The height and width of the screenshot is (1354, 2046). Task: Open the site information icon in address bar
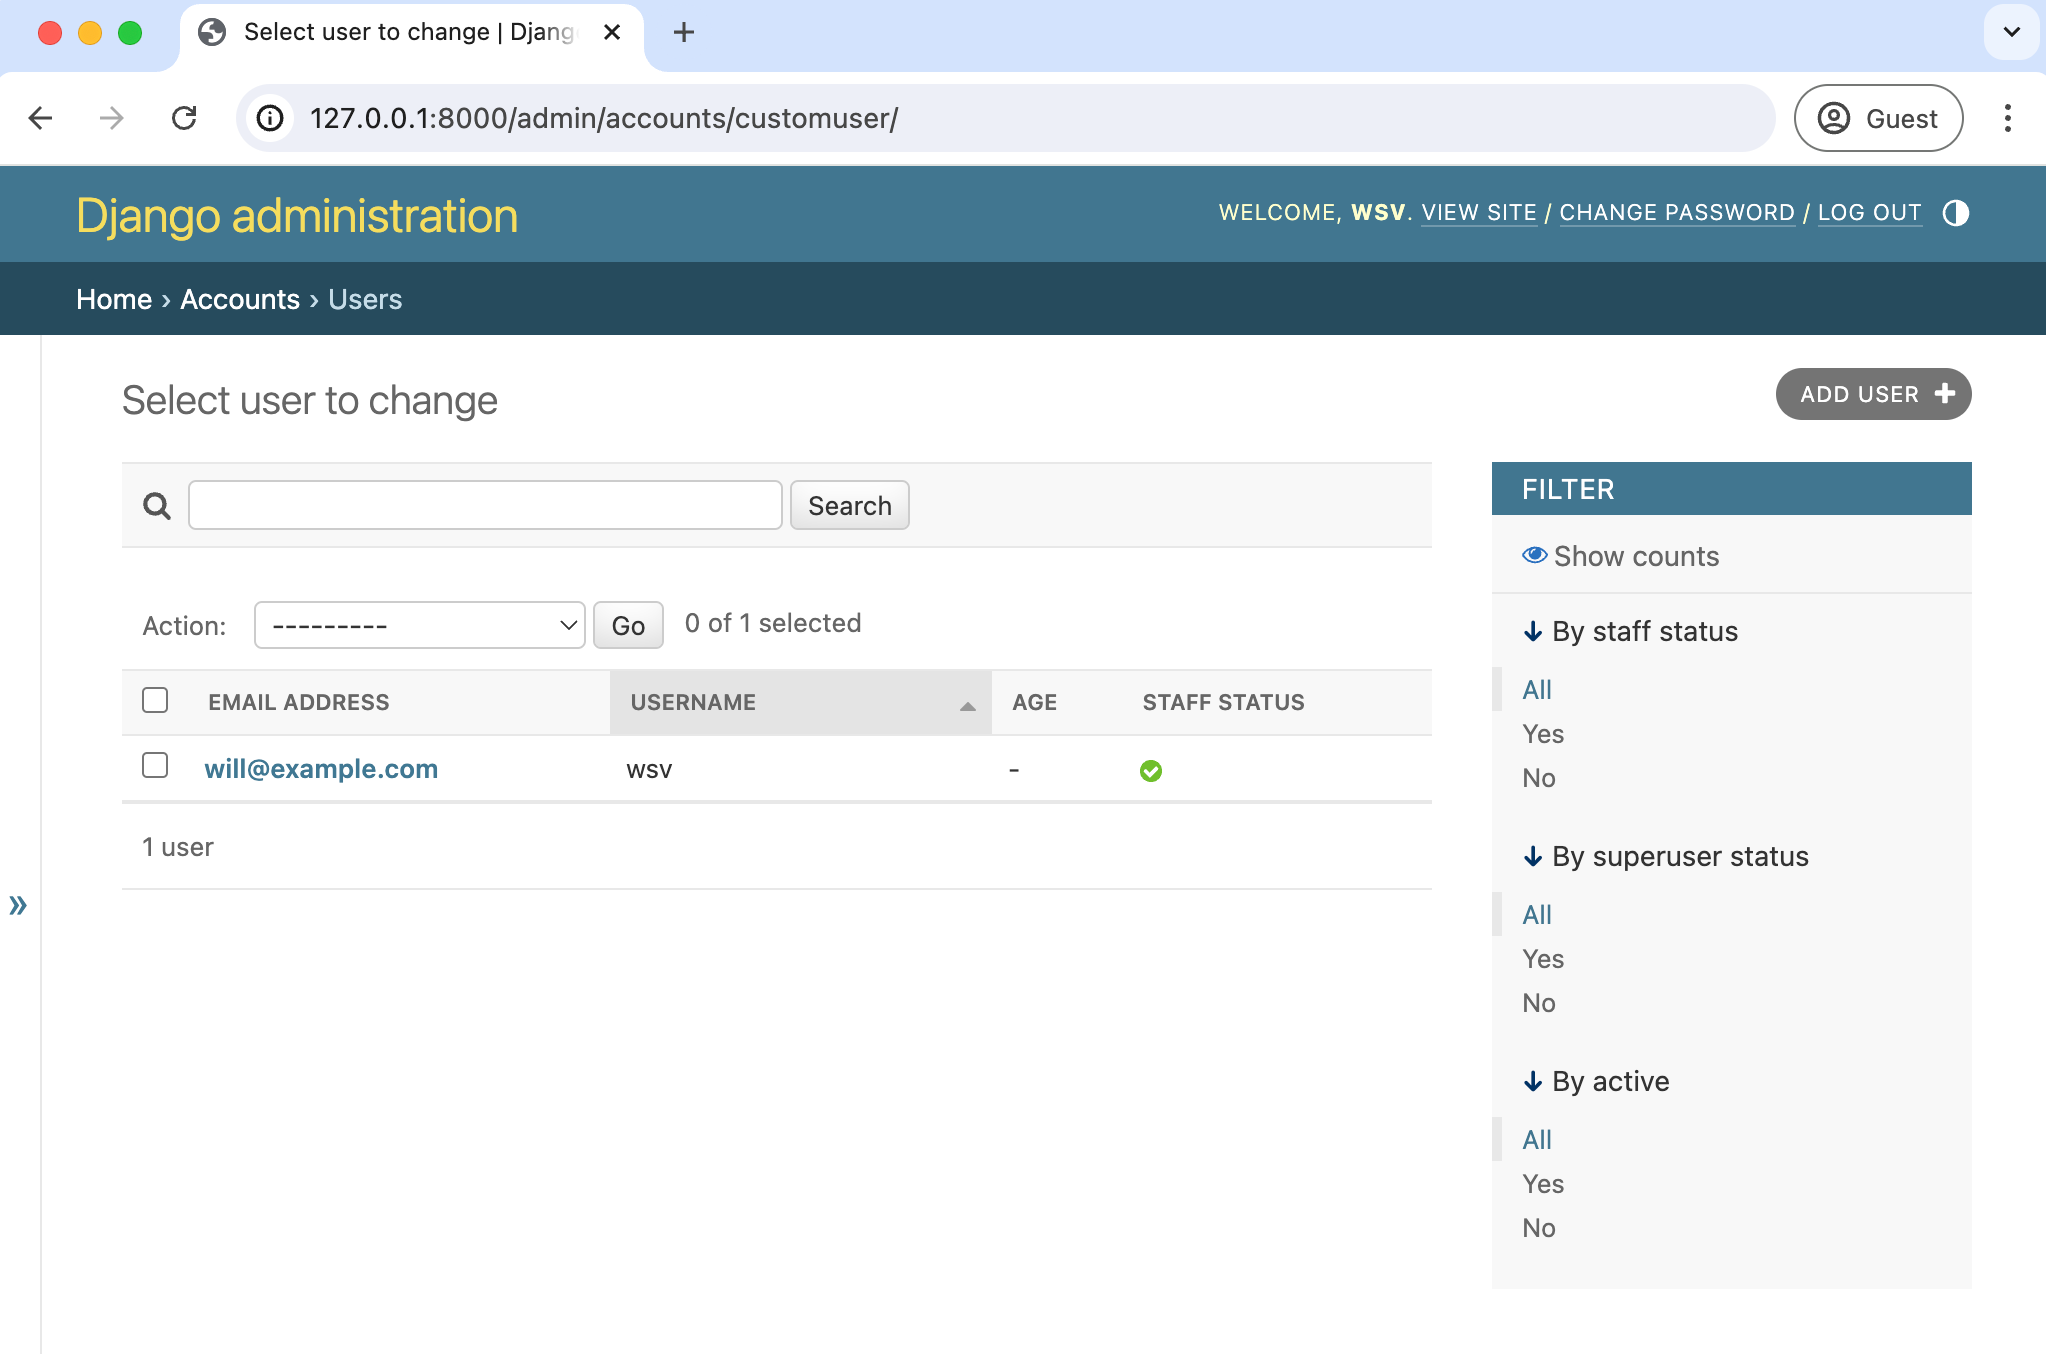coord(270,118)
